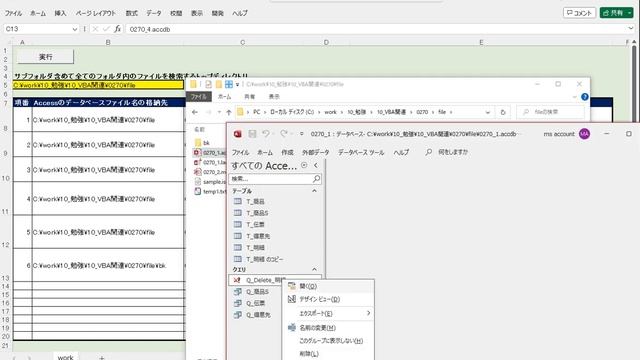This screenshot has width=640, height=360.
Task: Open Access ファイル tab
Action: pos(240,152)
